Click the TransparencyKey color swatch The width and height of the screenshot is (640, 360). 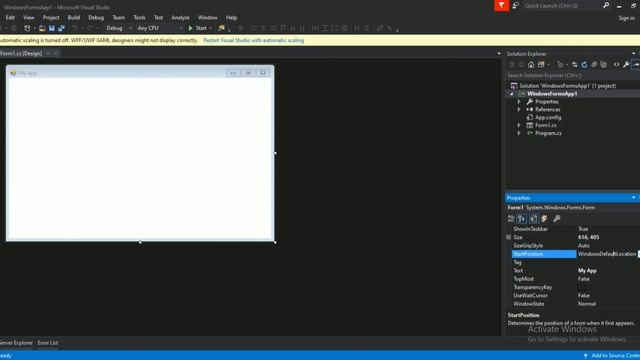pos(582,287)
